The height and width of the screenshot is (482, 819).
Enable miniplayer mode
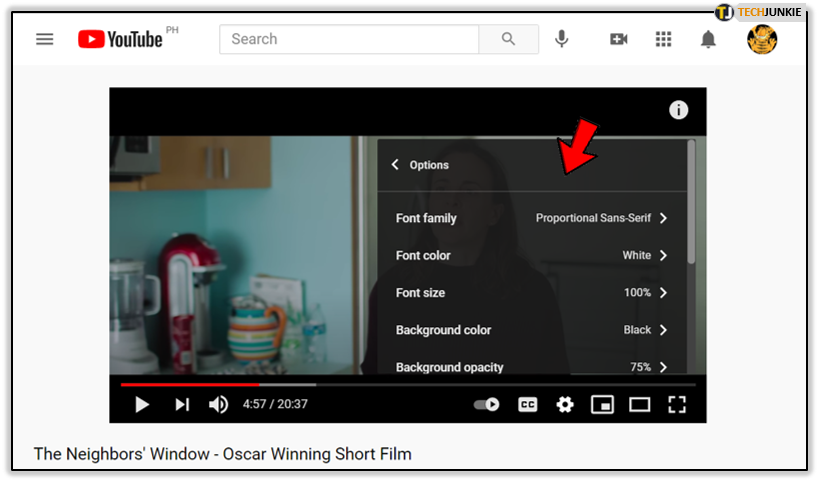(602, 404)
